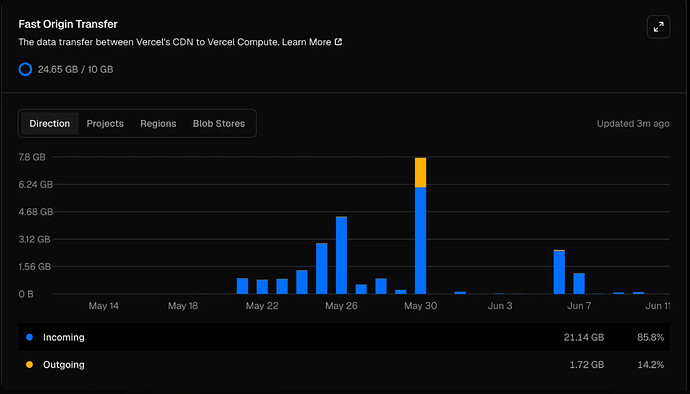The width and height of the screenshot is (690, 394).
Task: Select the May 22 bar in the chart
Action: tap(262, 287)
